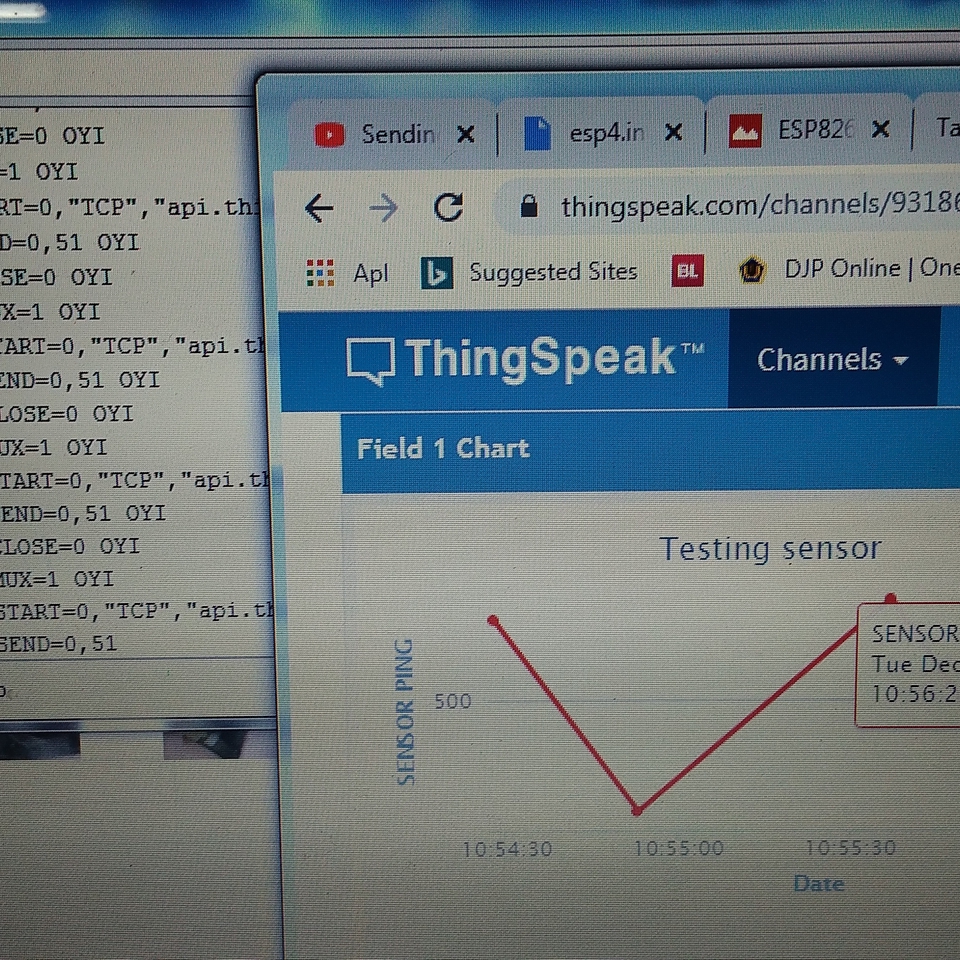This screenshot has height=960, width=960.
Task: Click the SENSOR PING axis title
Action: click(x=405, y=711)
